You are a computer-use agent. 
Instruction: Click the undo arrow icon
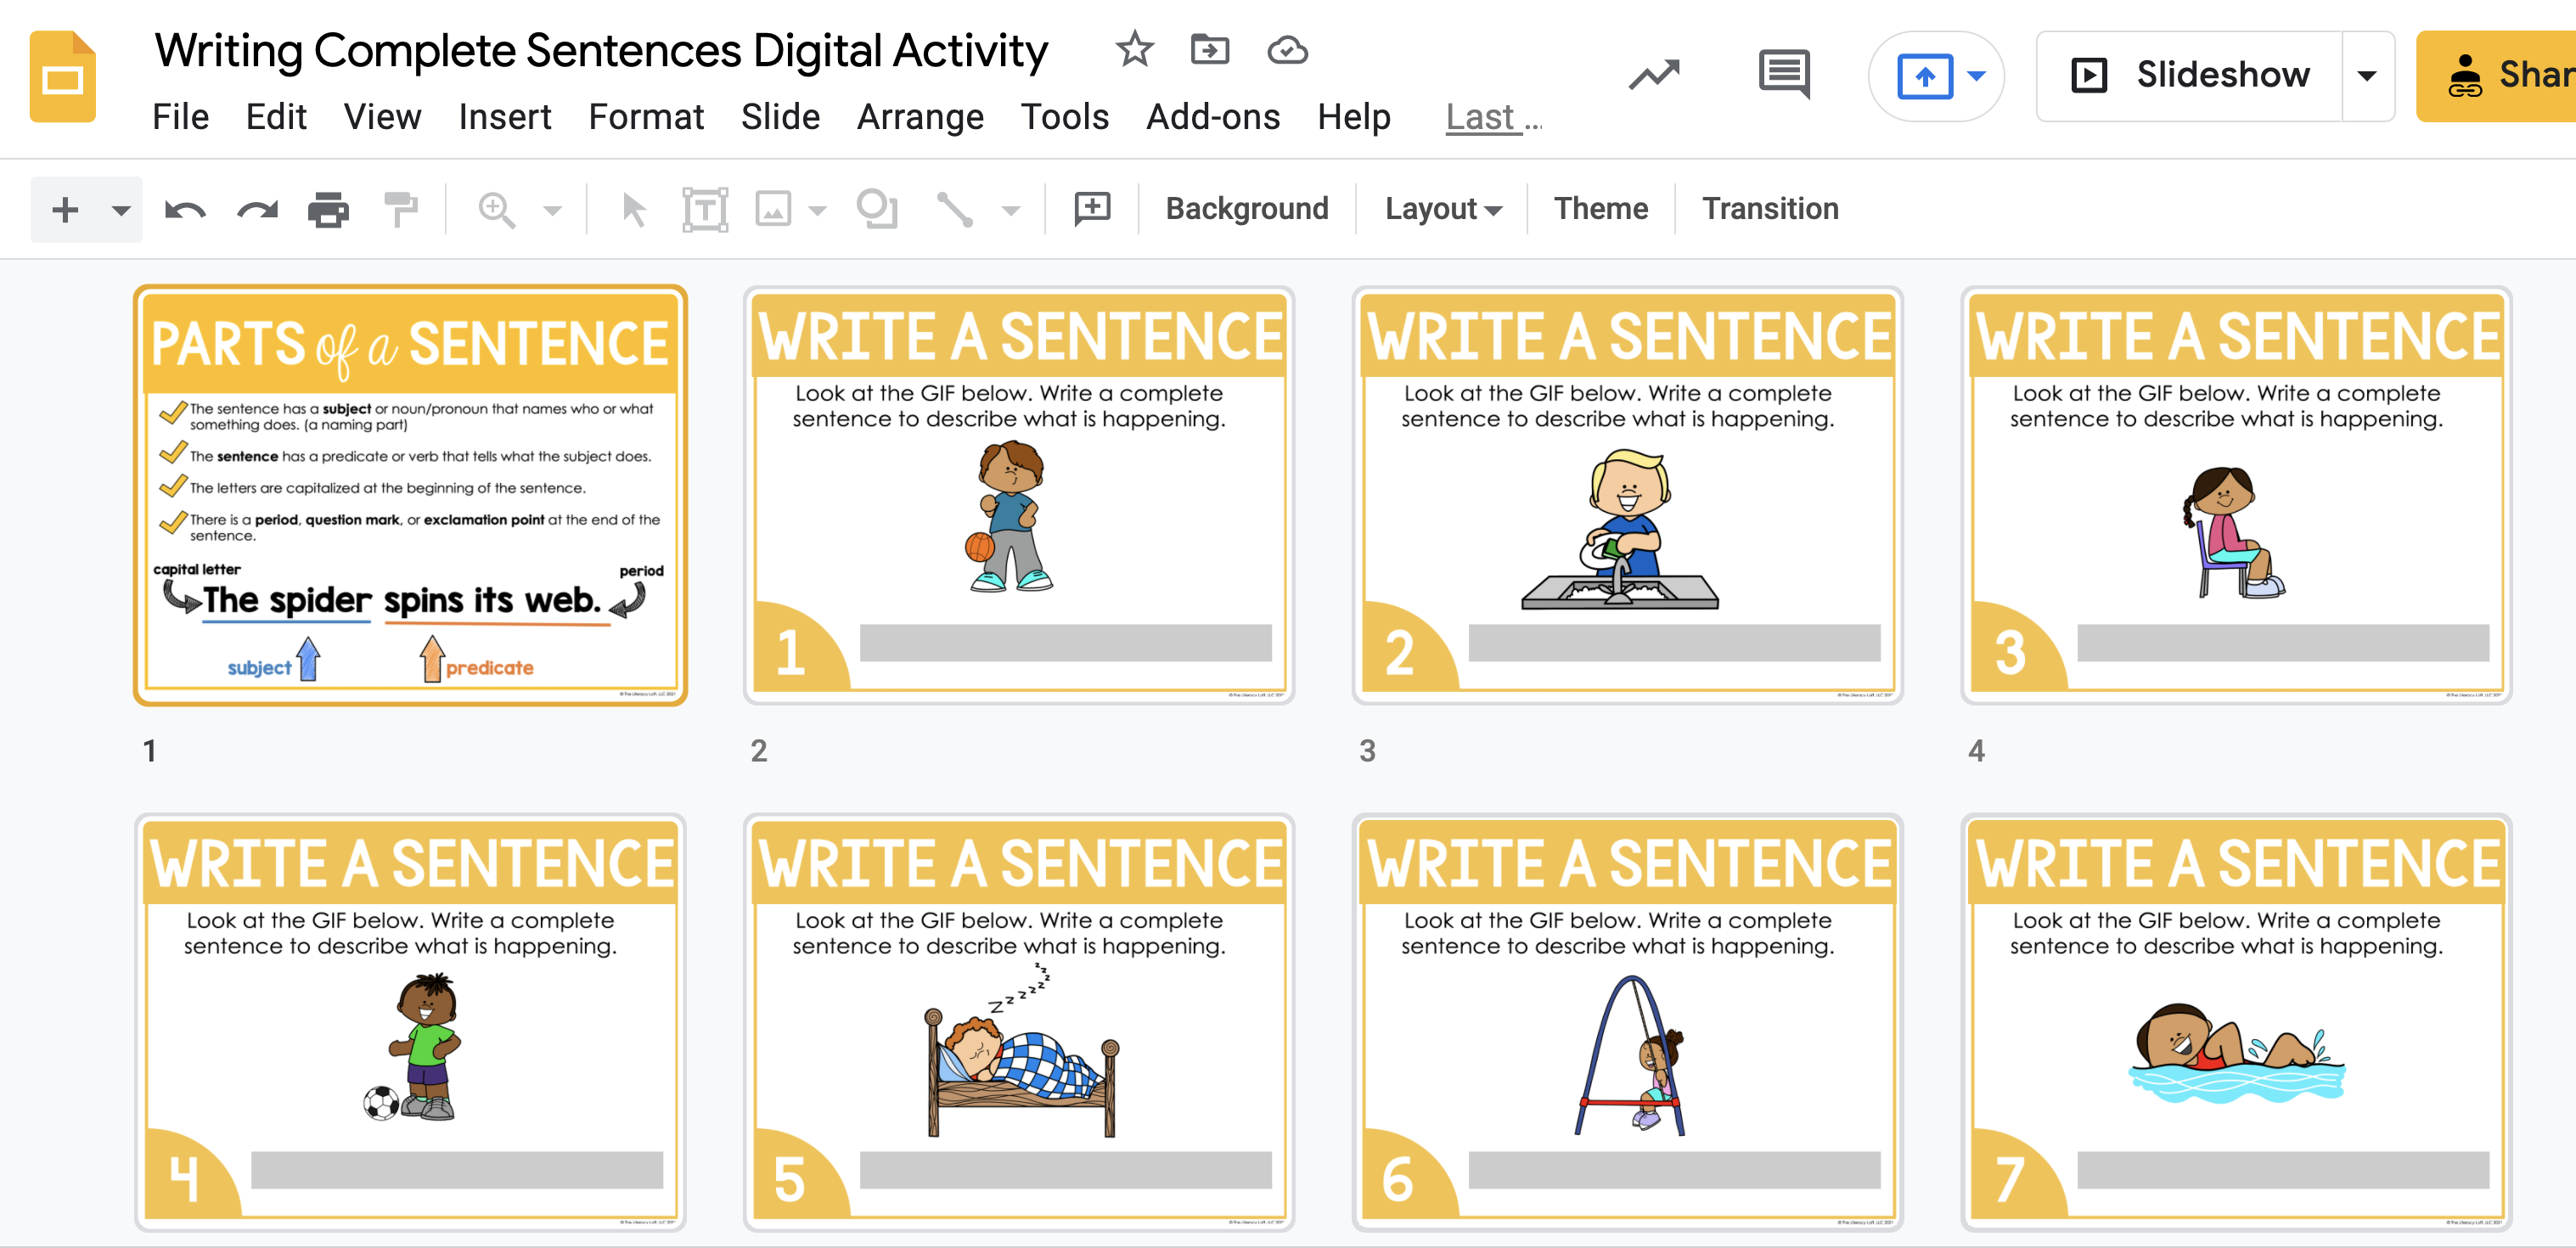(185, 210)
